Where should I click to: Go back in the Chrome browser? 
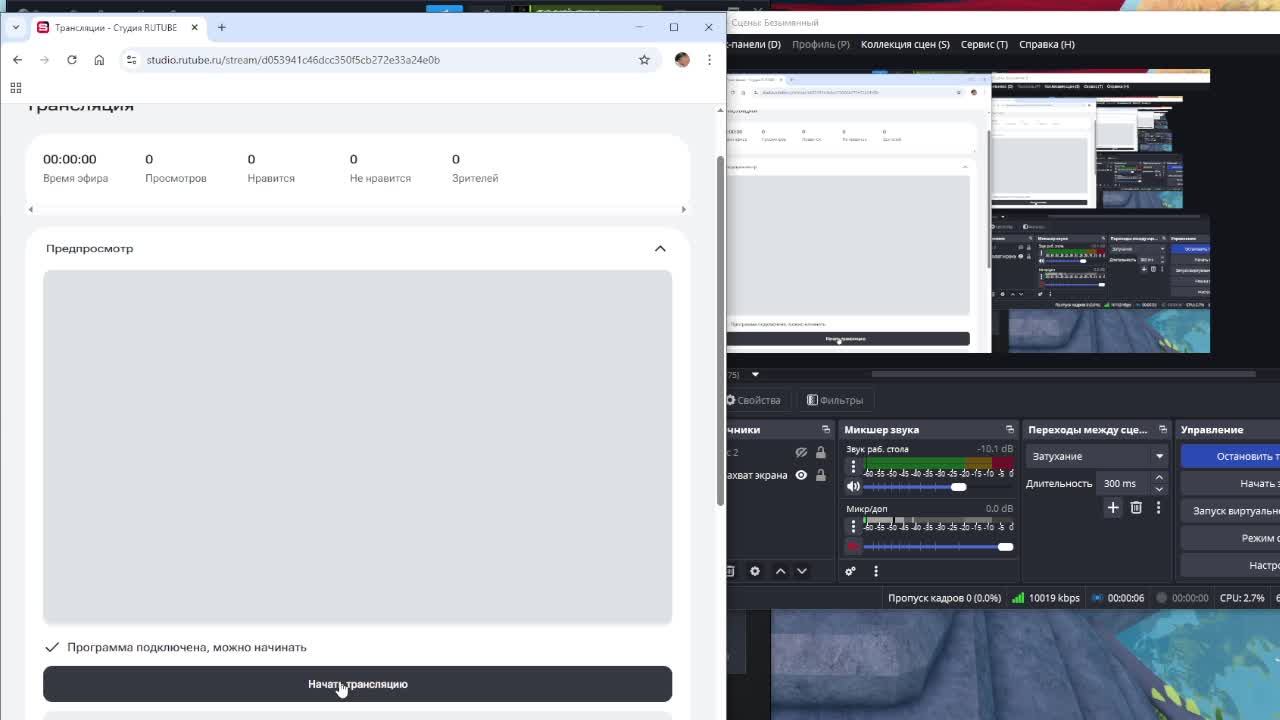click(x=17, y=60)
